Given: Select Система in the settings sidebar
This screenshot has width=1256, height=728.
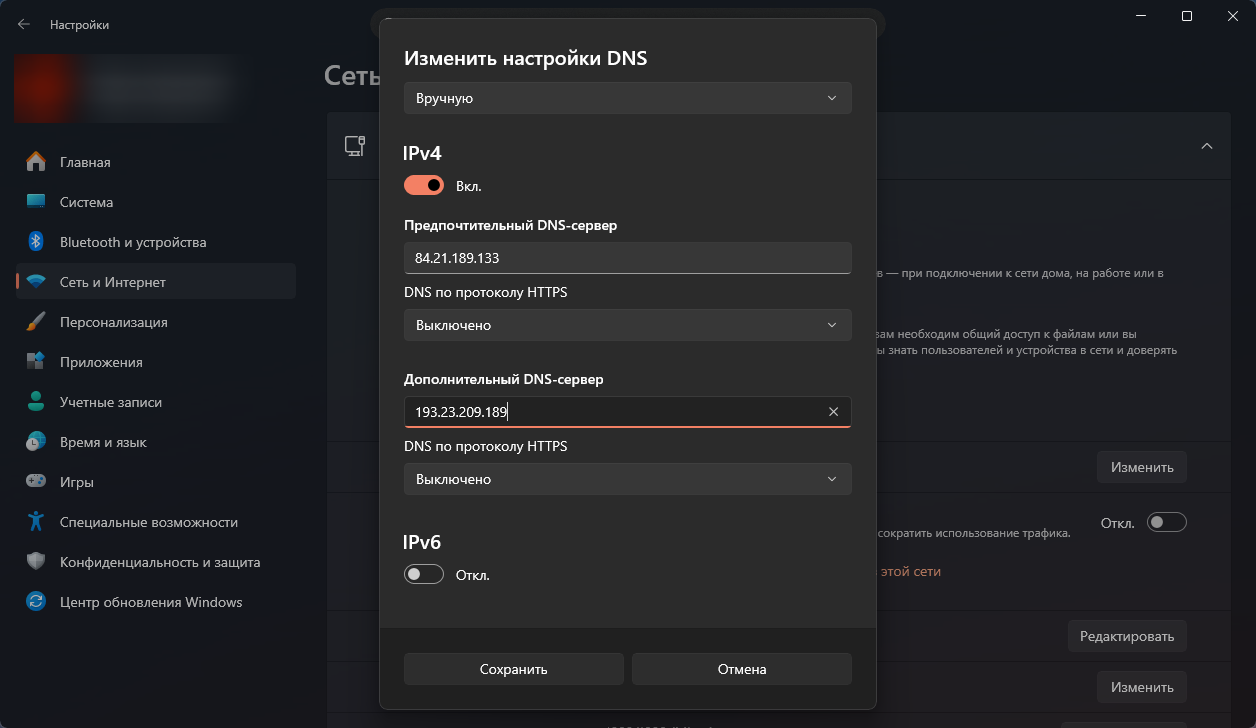Looking at the screenshot, I should (x=86, y=202).
